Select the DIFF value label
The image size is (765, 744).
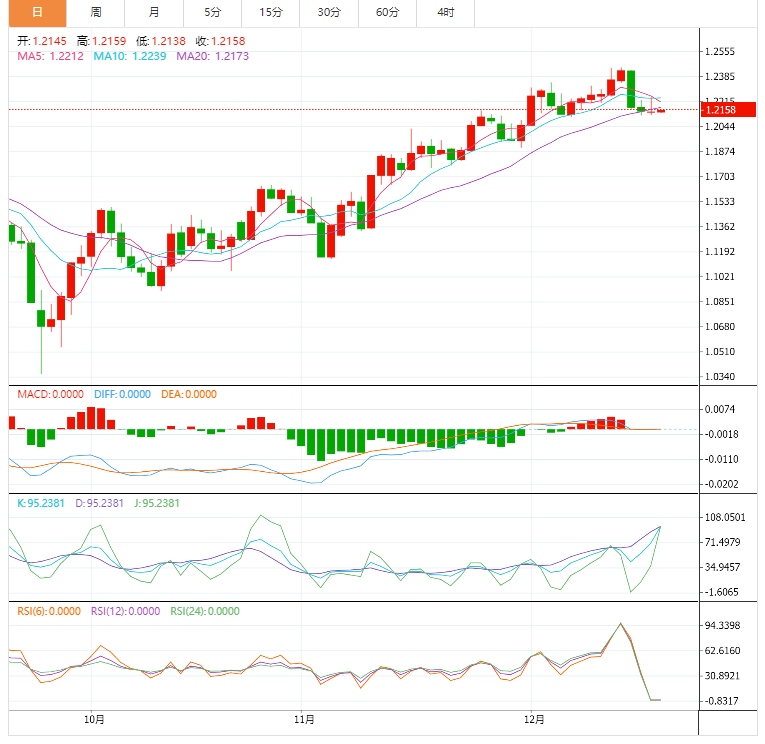121,394
